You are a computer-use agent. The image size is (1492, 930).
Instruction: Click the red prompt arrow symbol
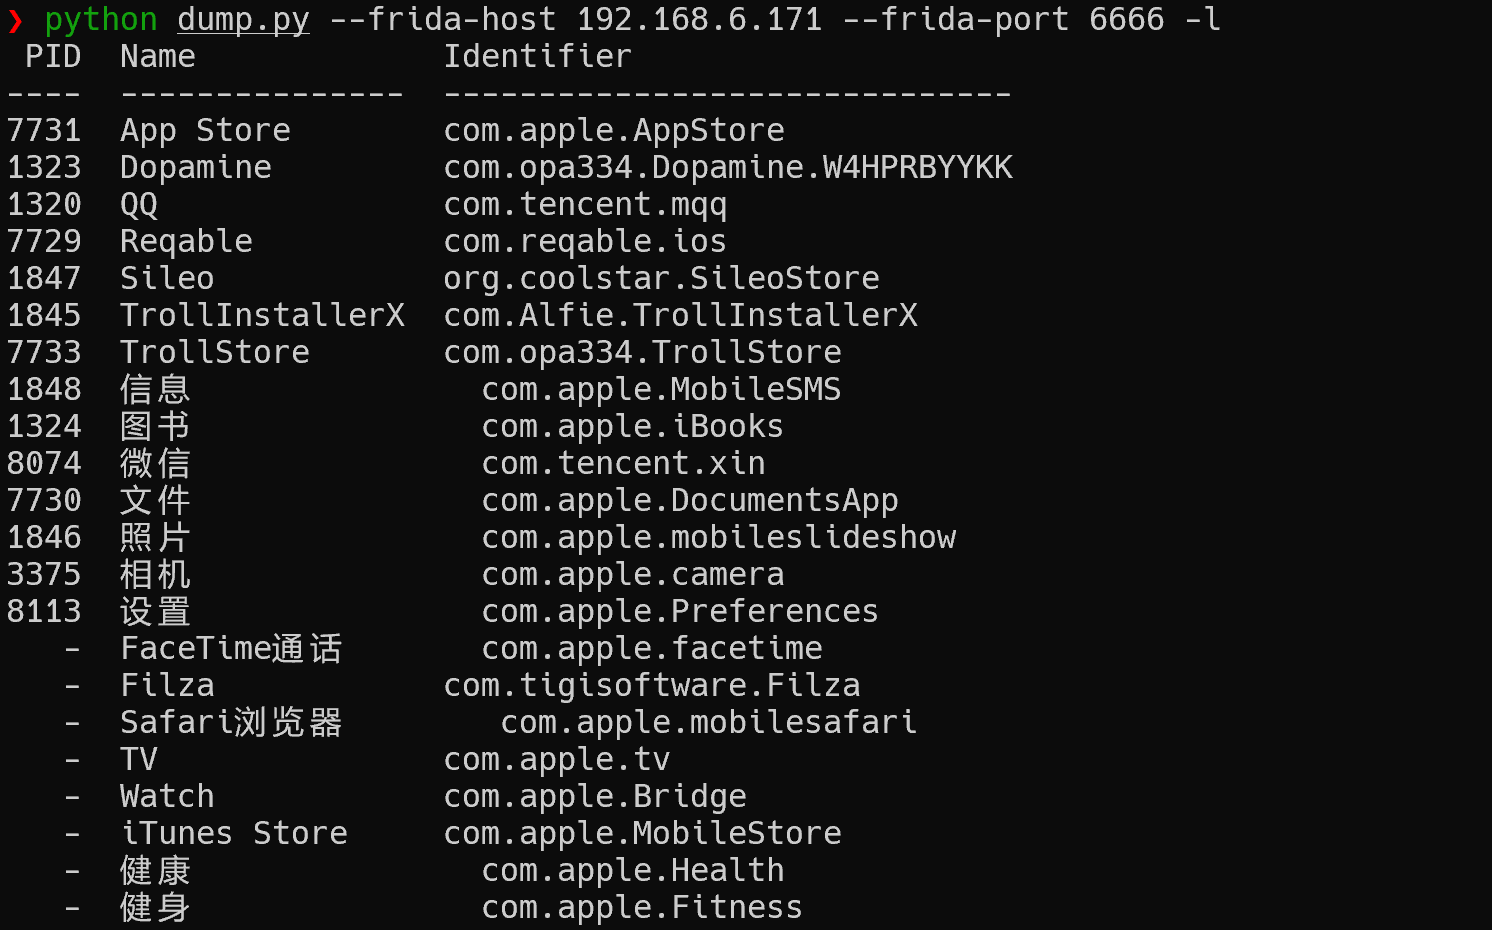point(15,21)
